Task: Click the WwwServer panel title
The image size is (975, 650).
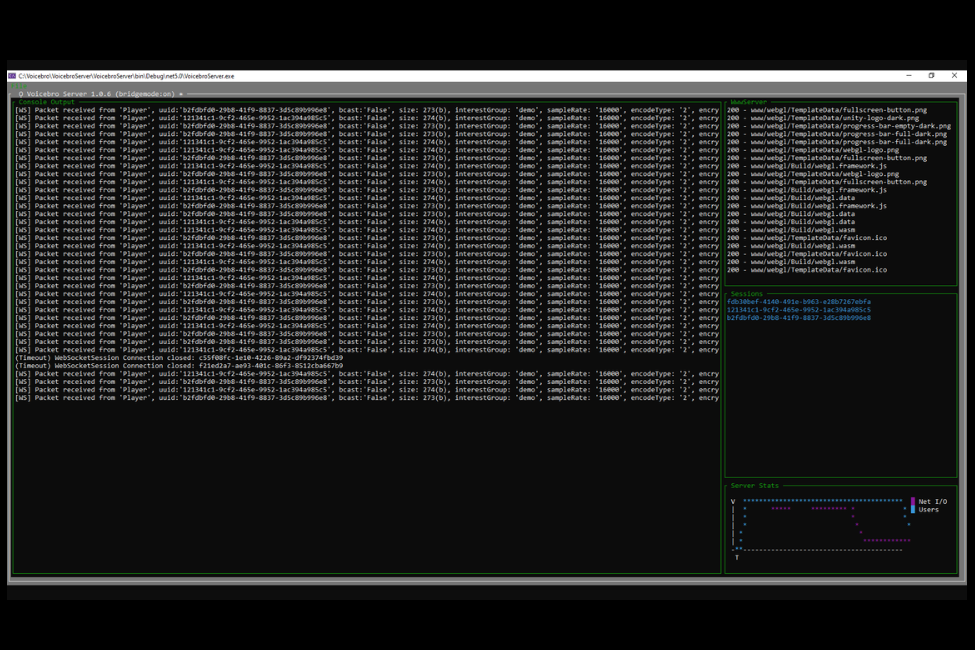Action: click(x=749, y=102)
